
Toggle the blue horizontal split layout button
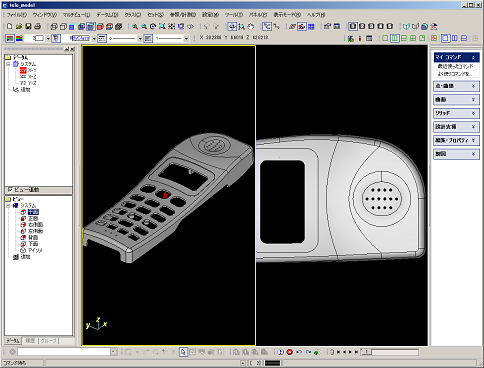pyautogui.click(x=464, y=38)
